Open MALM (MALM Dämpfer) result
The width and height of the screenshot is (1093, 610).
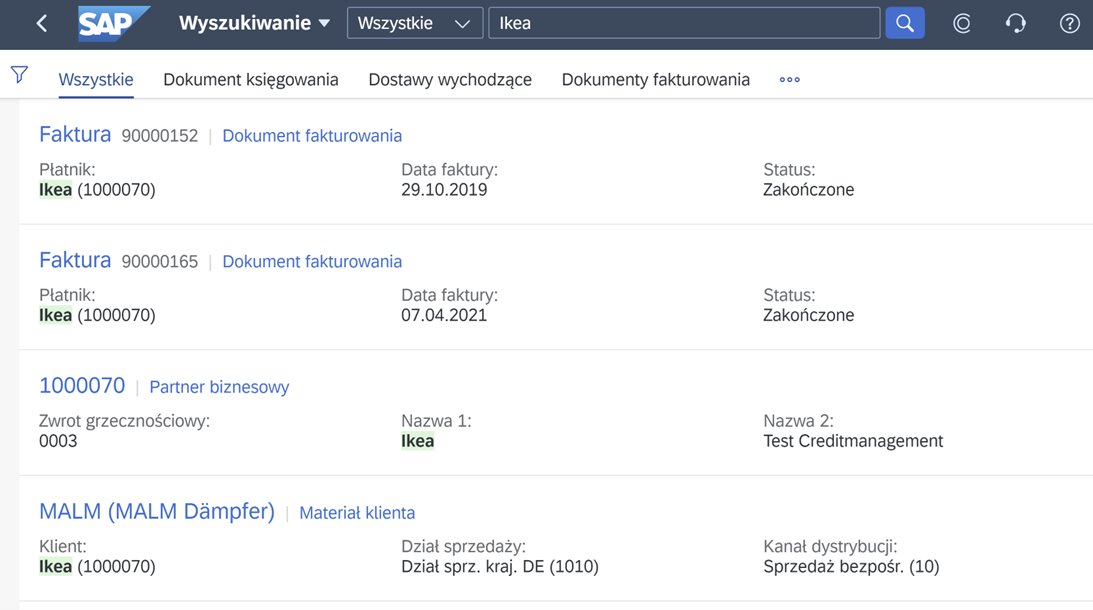tap(157, 511)
